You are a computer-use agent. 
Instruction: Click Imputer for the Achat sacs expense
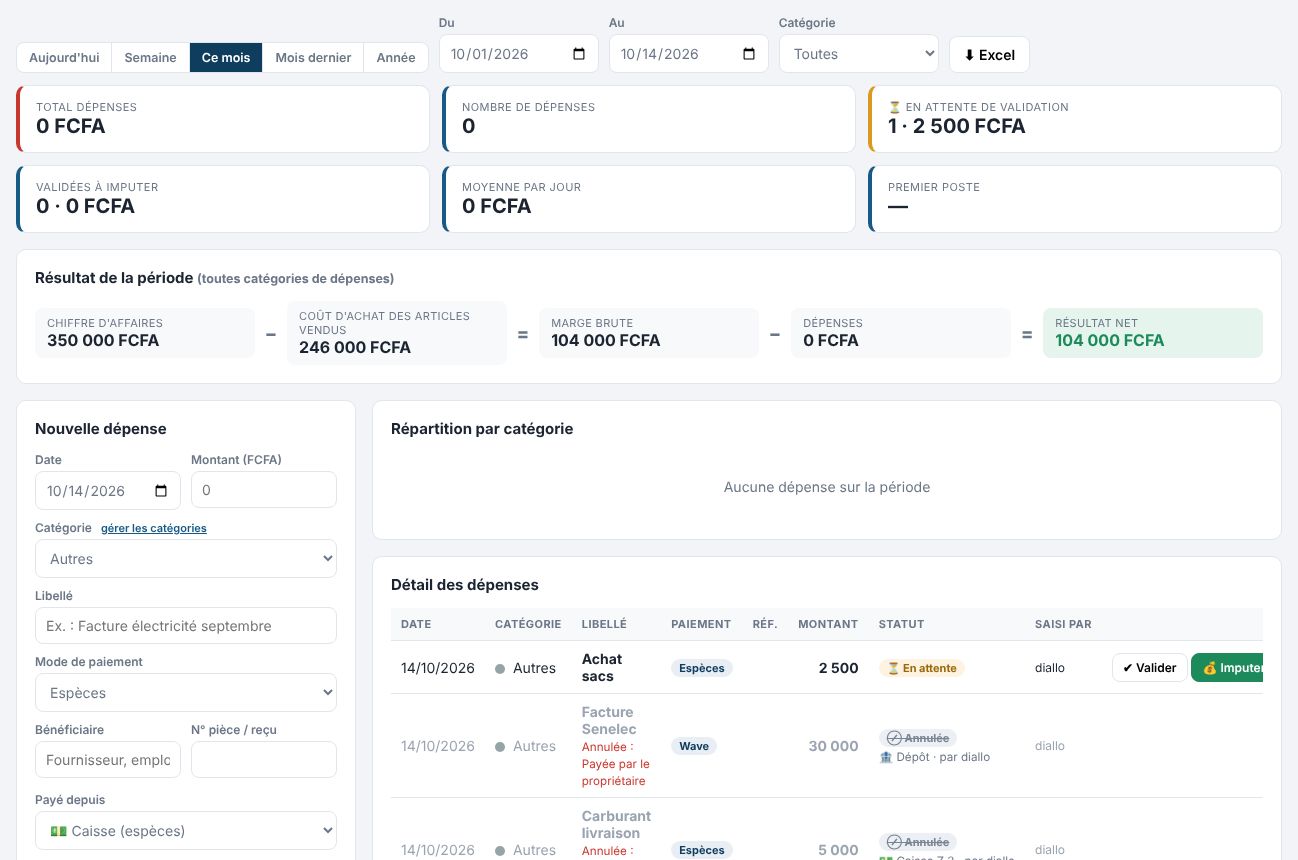click(x=1228, y=668)
